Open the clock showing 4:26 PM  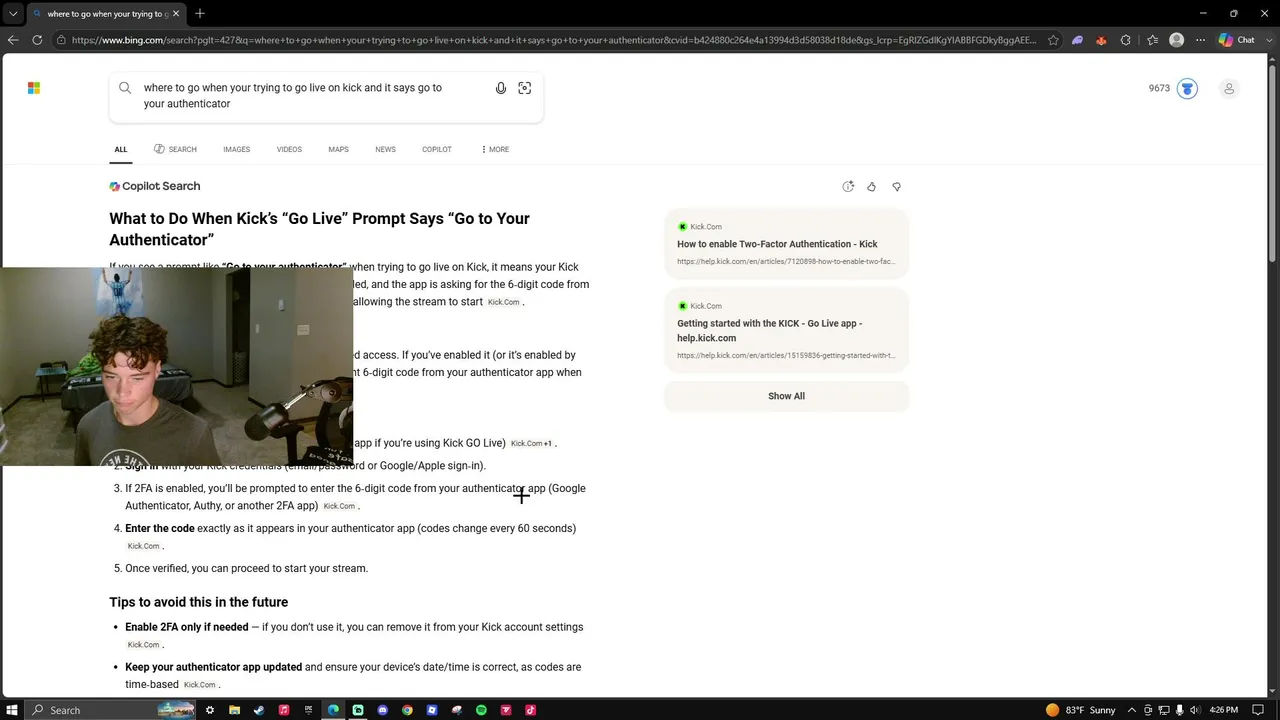point(1224,710)
